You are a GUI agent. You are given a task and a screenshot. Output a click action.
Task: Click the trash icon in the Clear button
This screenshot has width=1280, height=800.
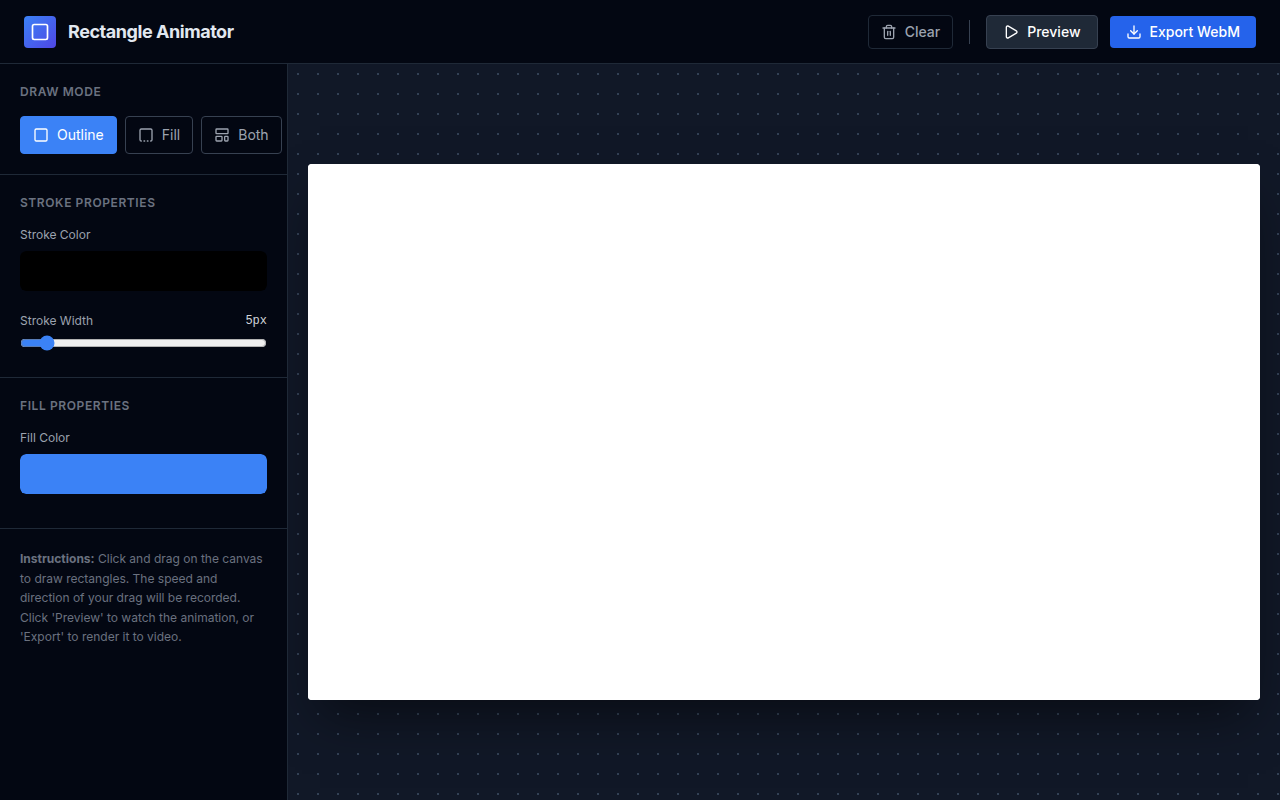pos(888,31)
